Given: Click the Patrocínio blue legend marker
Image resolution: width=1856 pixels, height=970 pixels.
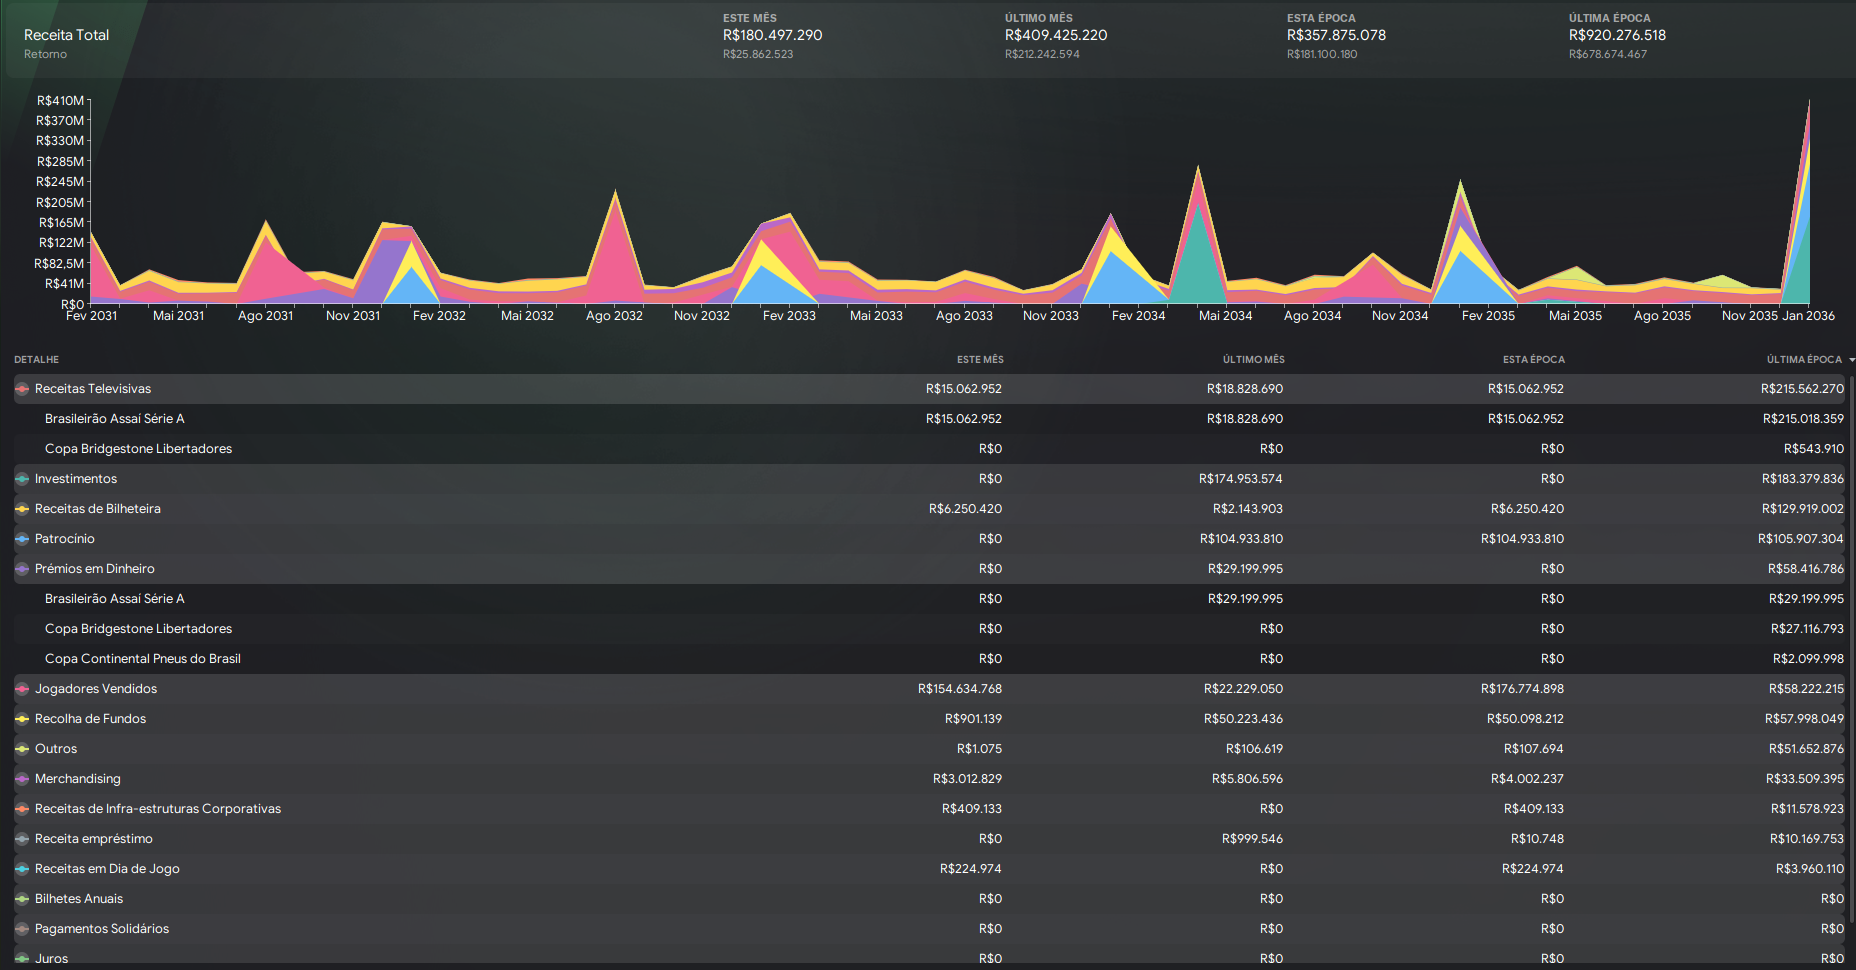Looking at the screenshot, I should click(22, 539).
